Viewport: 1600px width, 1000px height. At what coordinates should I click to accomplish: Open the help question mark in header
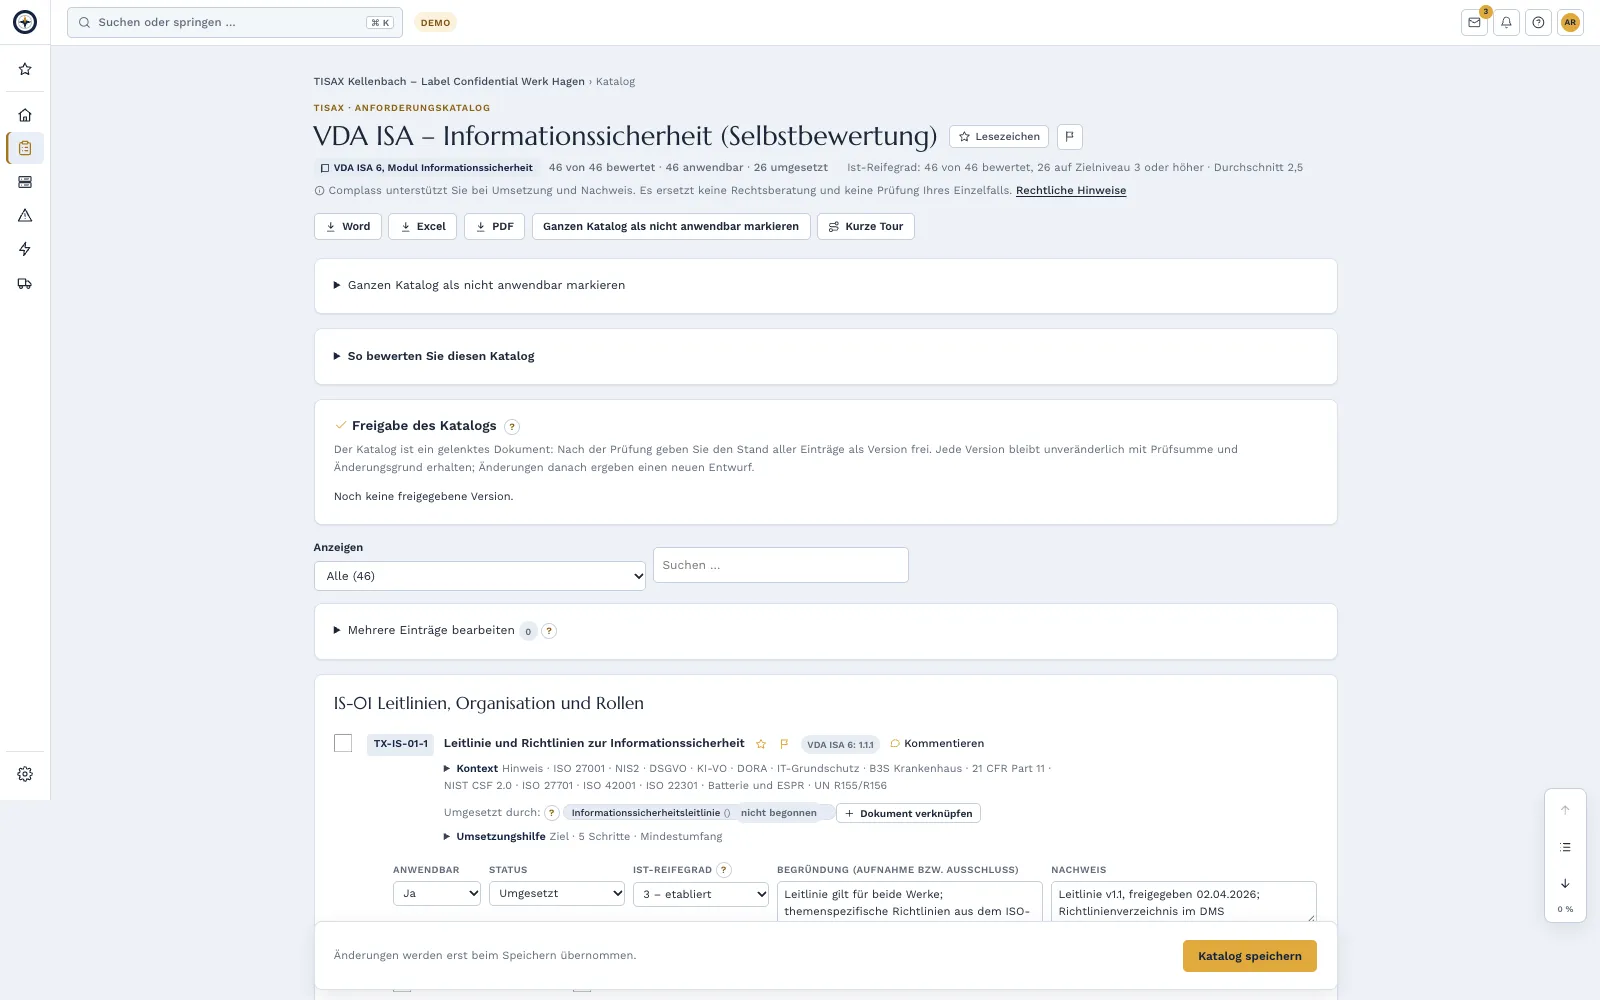[1538, 22]
